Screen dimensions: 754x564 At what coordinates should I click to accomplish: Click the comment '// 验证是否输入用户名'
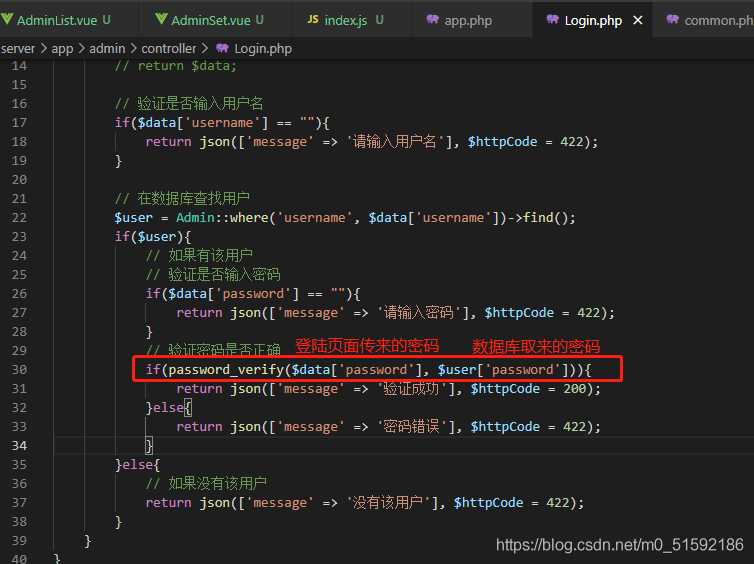click(189, 103)
